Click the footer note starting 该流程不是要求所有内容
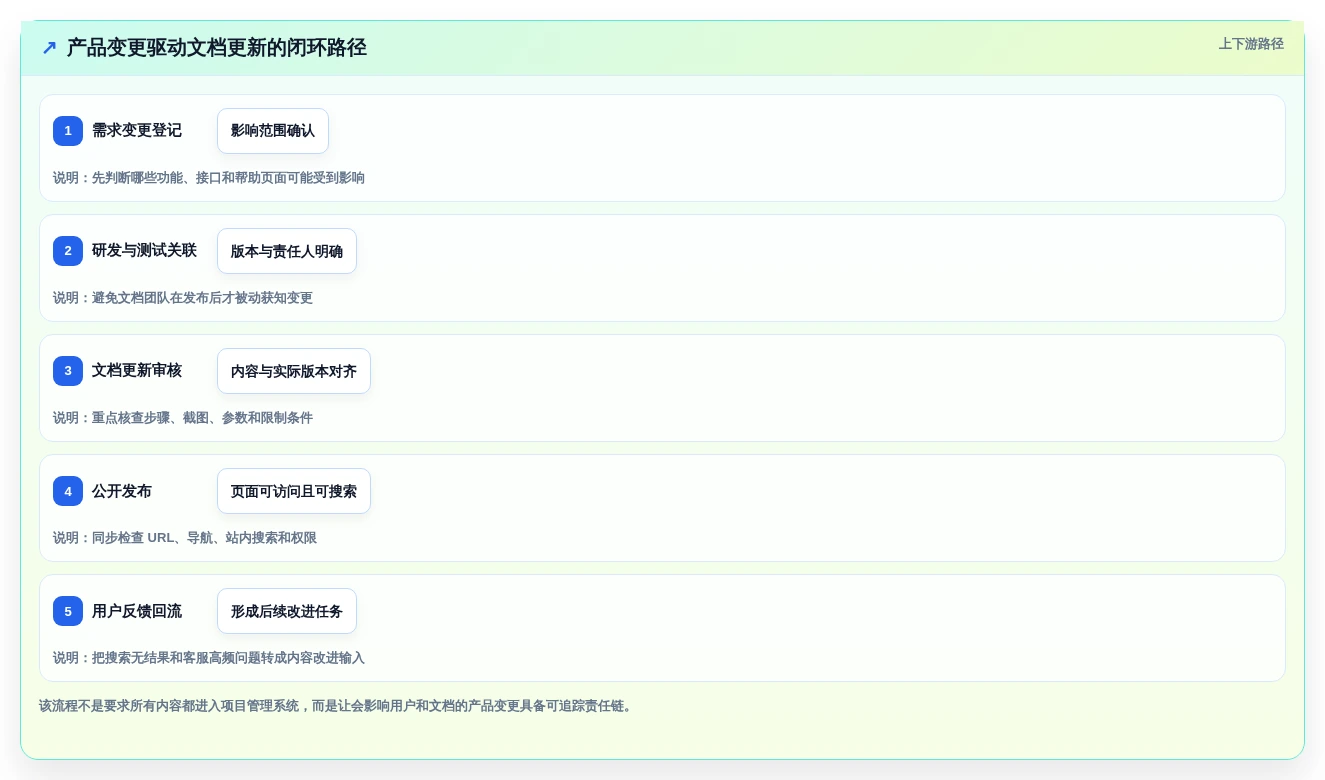 pyautogui.click(x=337, y=706)
